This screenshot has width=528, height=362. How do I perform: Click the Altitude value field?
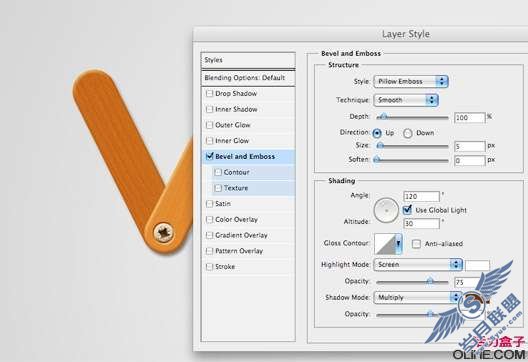coord(421,223)
